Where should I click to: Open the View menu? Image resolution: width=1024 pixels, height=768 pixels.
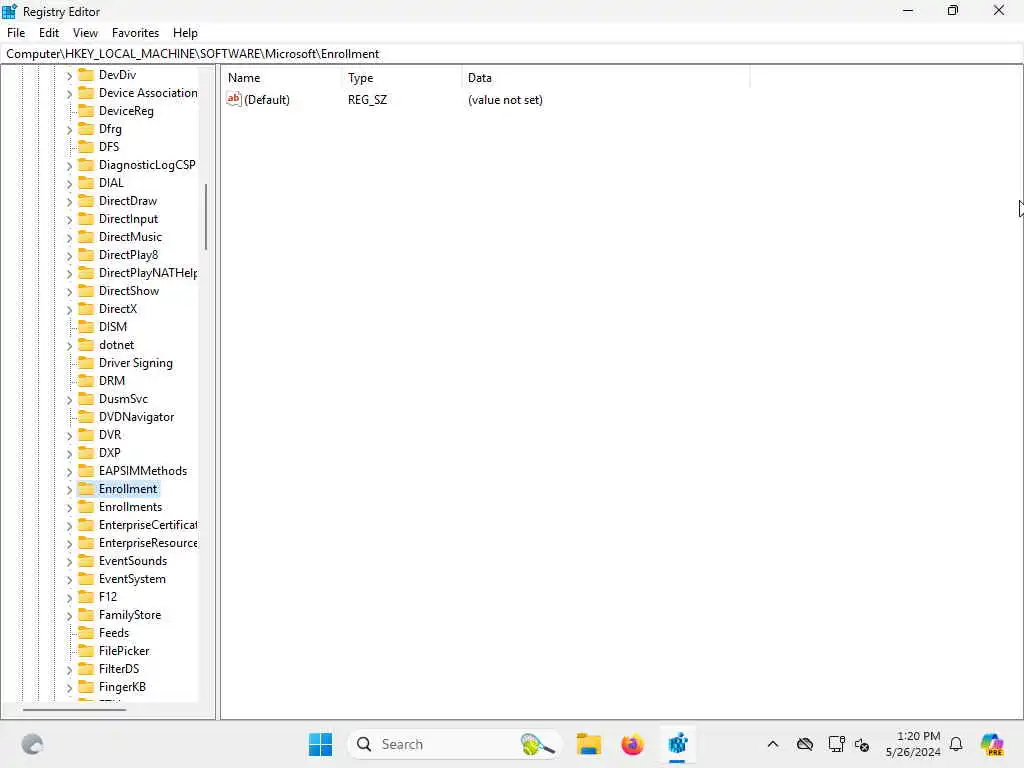(x=85, y=33)
